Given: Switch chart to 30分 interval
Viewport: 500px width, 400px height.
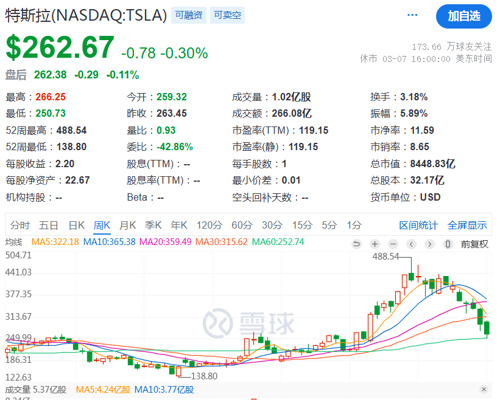Looking at the screenshot, I should point(272,225).
